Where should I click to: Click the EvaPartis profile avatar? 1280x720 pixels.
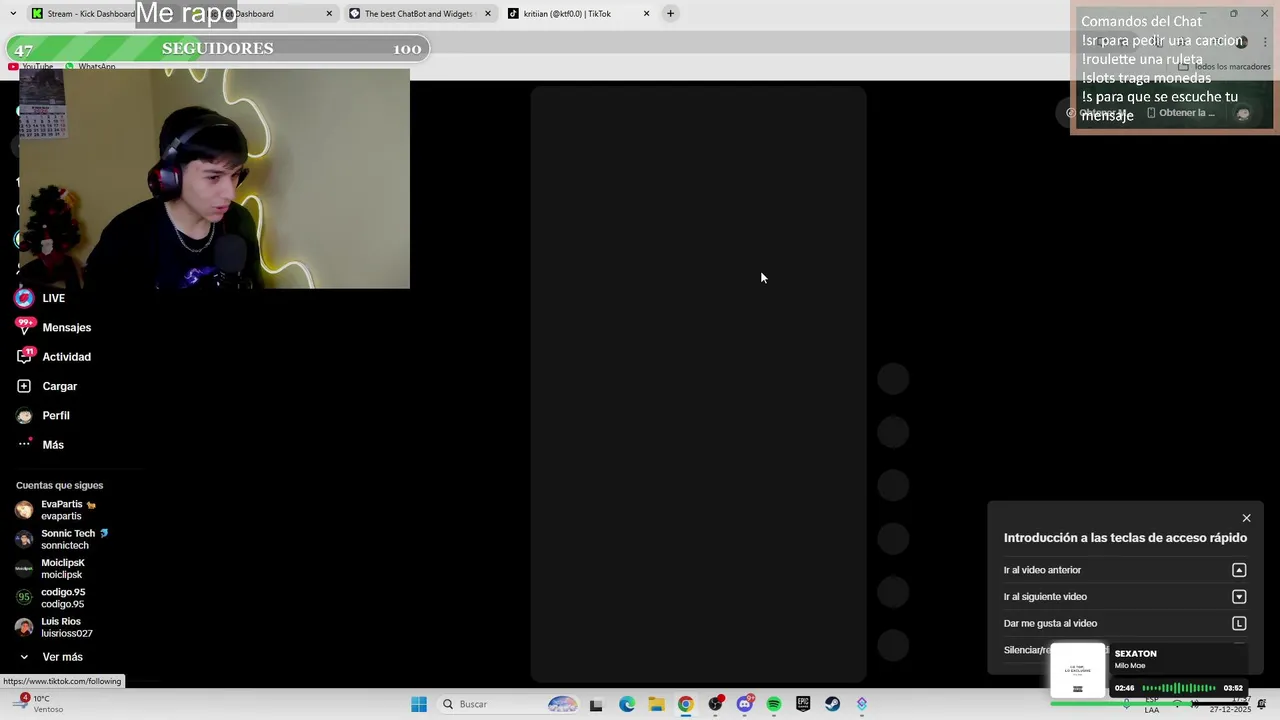click(24, 510)
